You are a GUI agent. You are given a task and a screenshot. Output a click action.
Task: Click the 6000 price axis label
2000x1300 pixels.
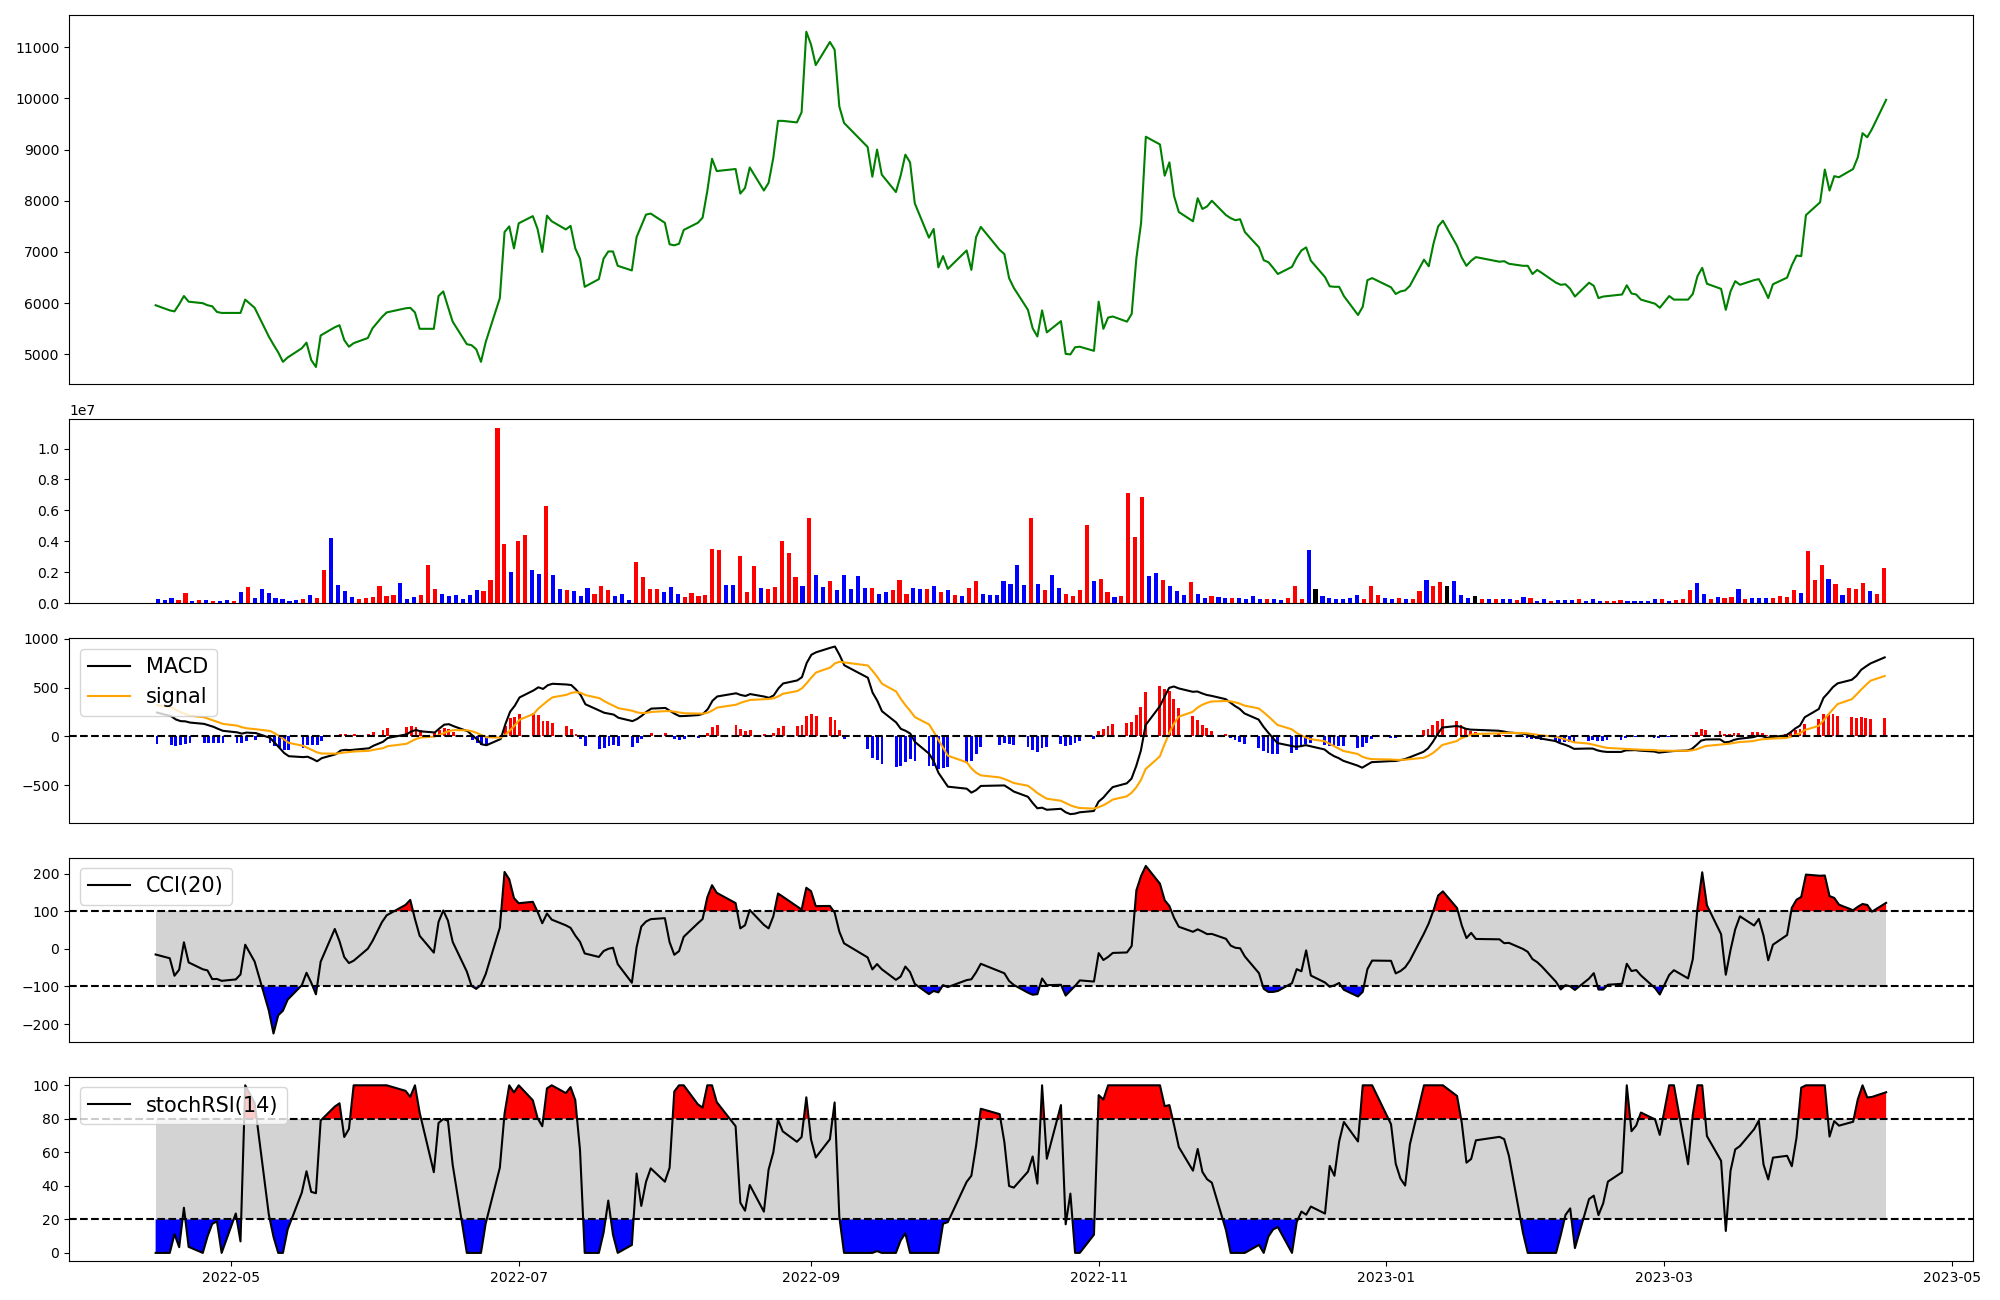(41, 304)
